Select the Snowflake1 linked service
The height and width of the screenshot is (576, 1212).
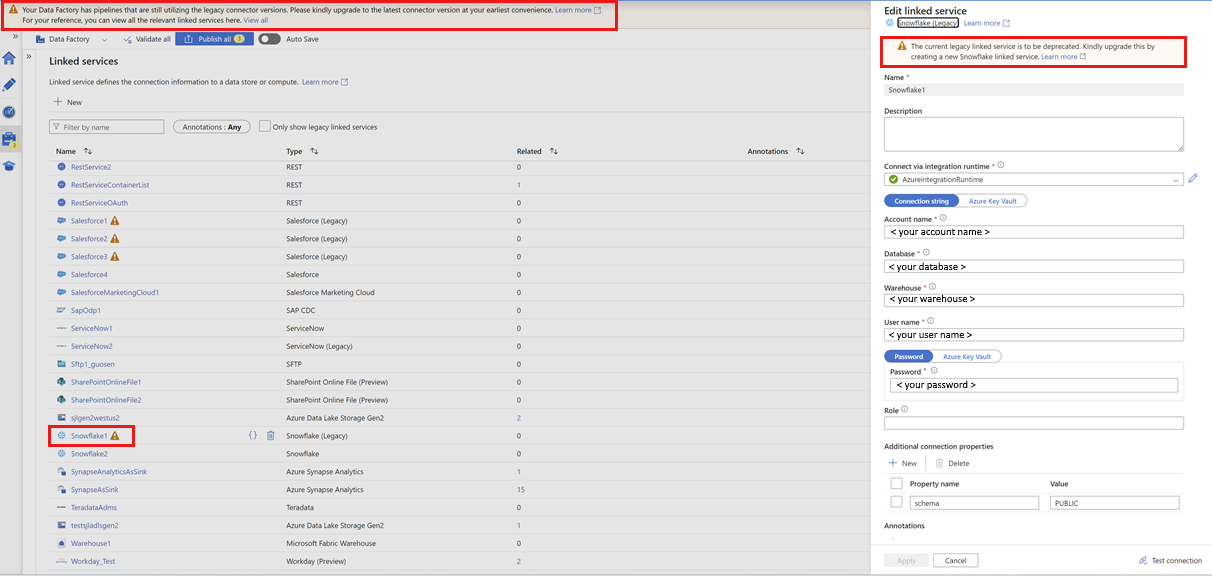(89, 436)
